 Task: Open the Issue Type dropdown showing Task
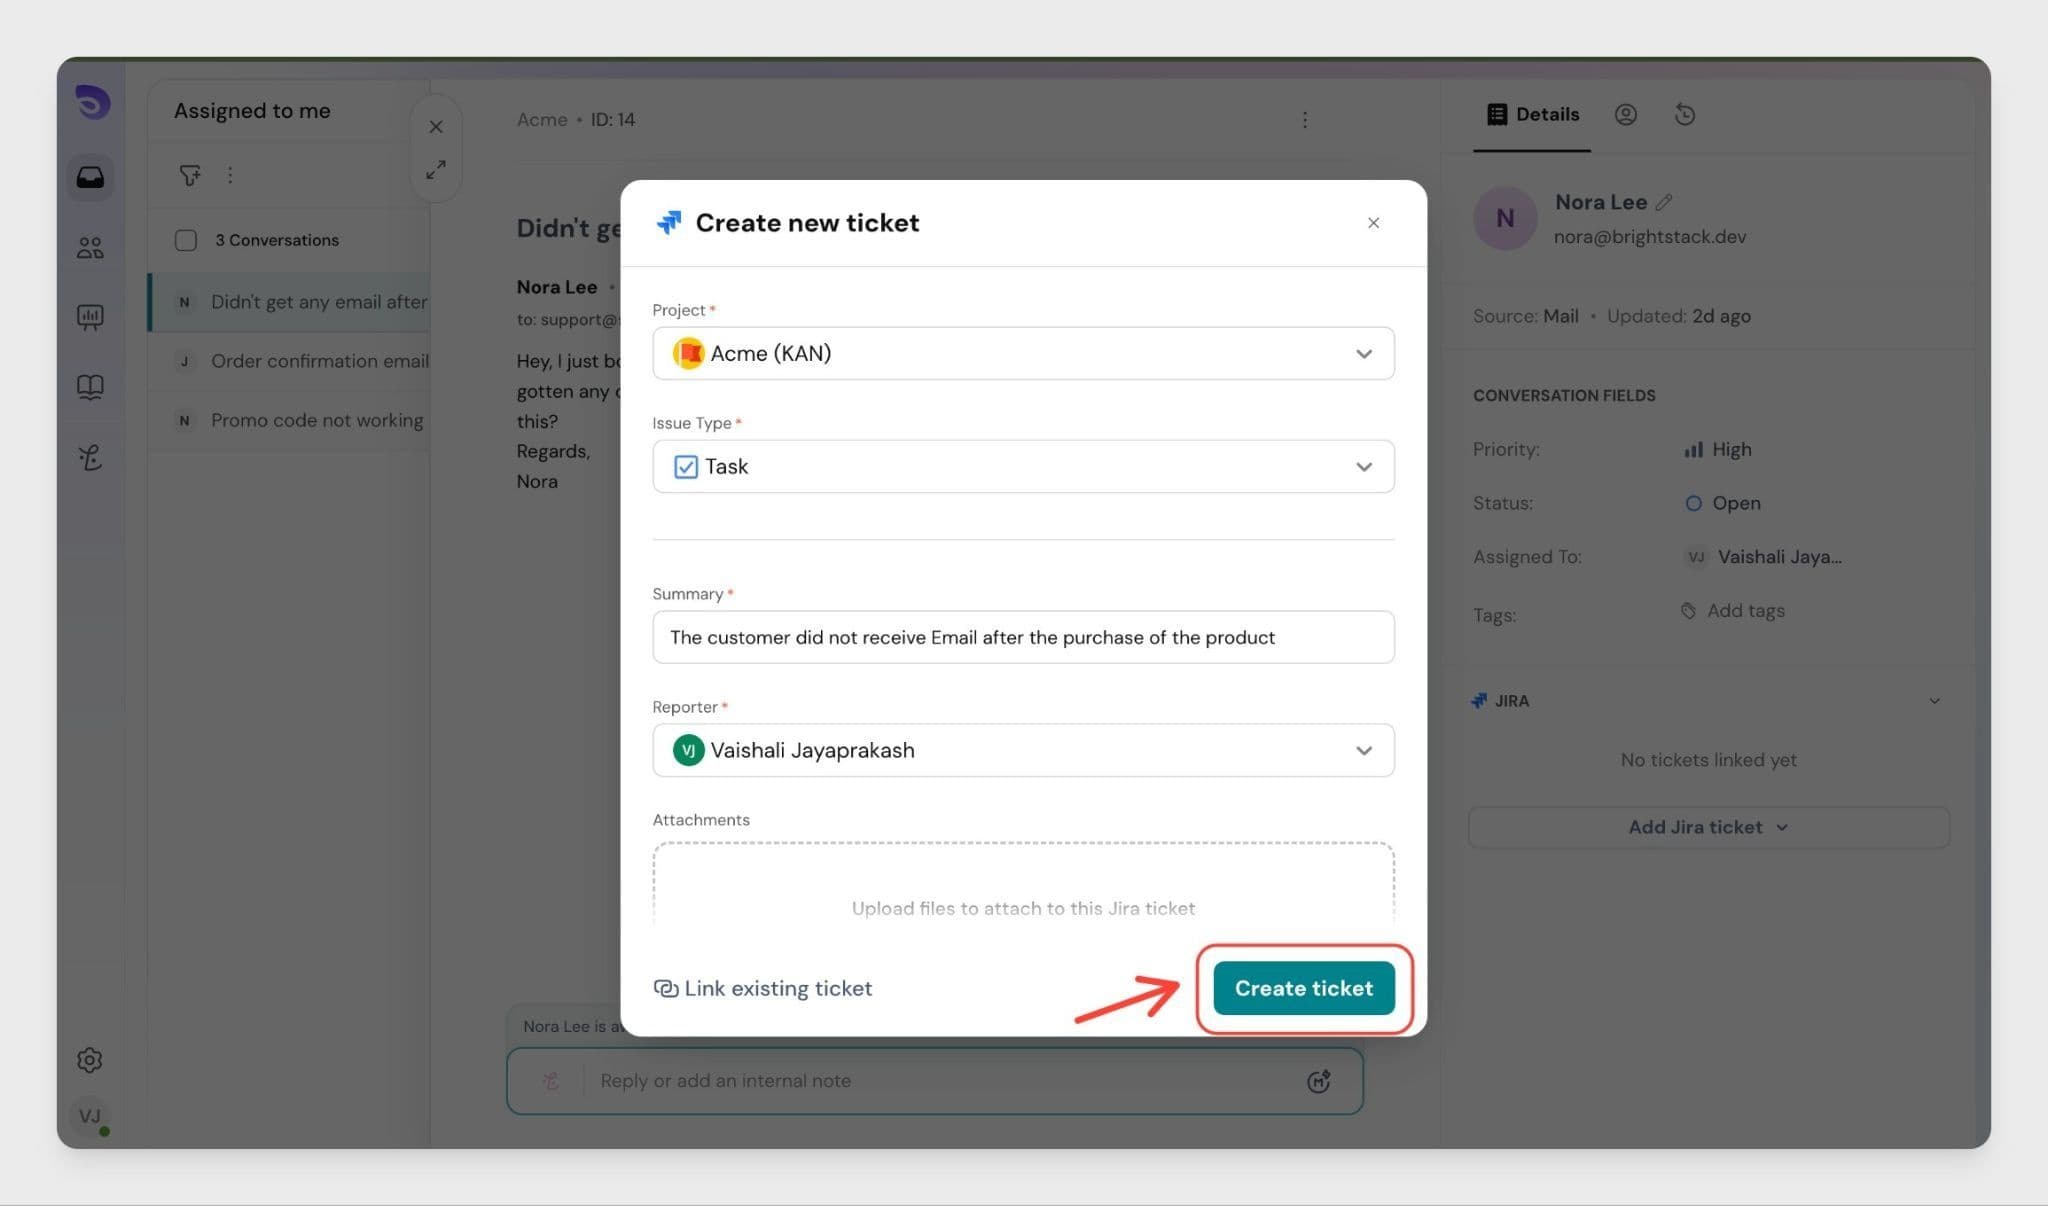click(x=1023, y=466)
